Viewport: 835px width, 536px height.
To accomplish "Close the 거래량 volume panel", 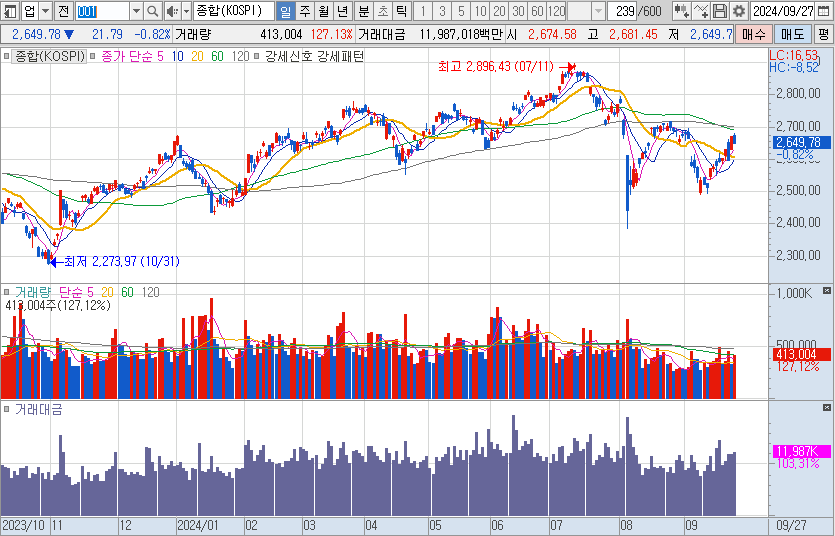I will click(826, 291).
